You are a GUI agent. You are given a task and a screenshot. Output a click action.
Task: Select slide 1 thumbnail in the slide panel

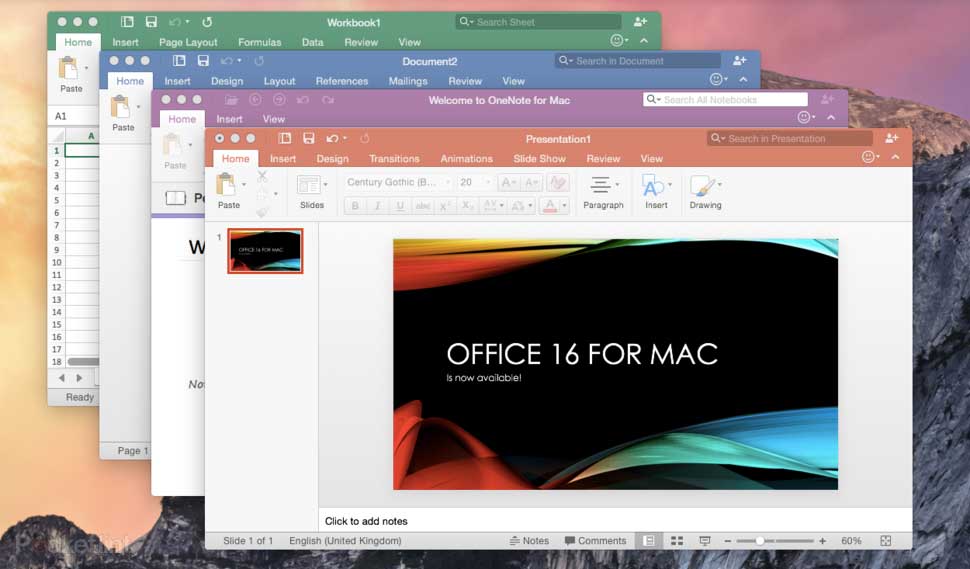pos(265,250)
